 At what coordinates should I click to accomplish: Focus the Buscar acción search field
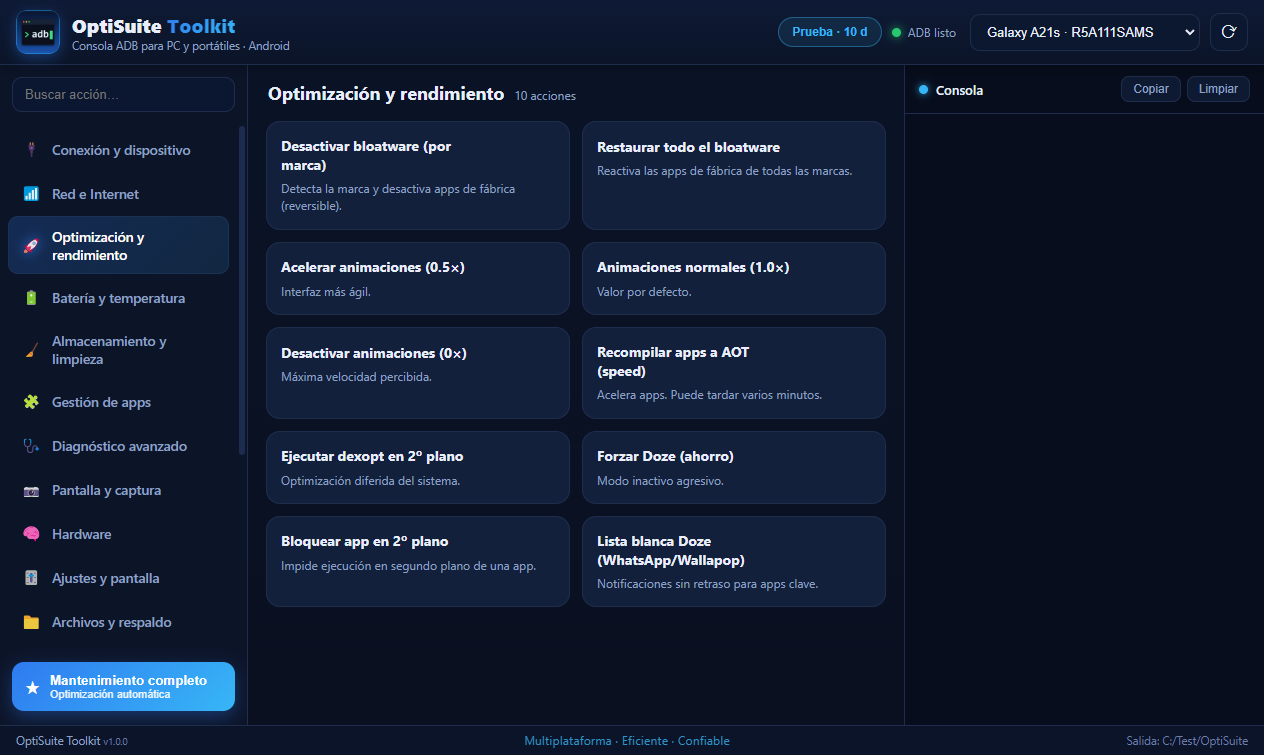point(123,95)
